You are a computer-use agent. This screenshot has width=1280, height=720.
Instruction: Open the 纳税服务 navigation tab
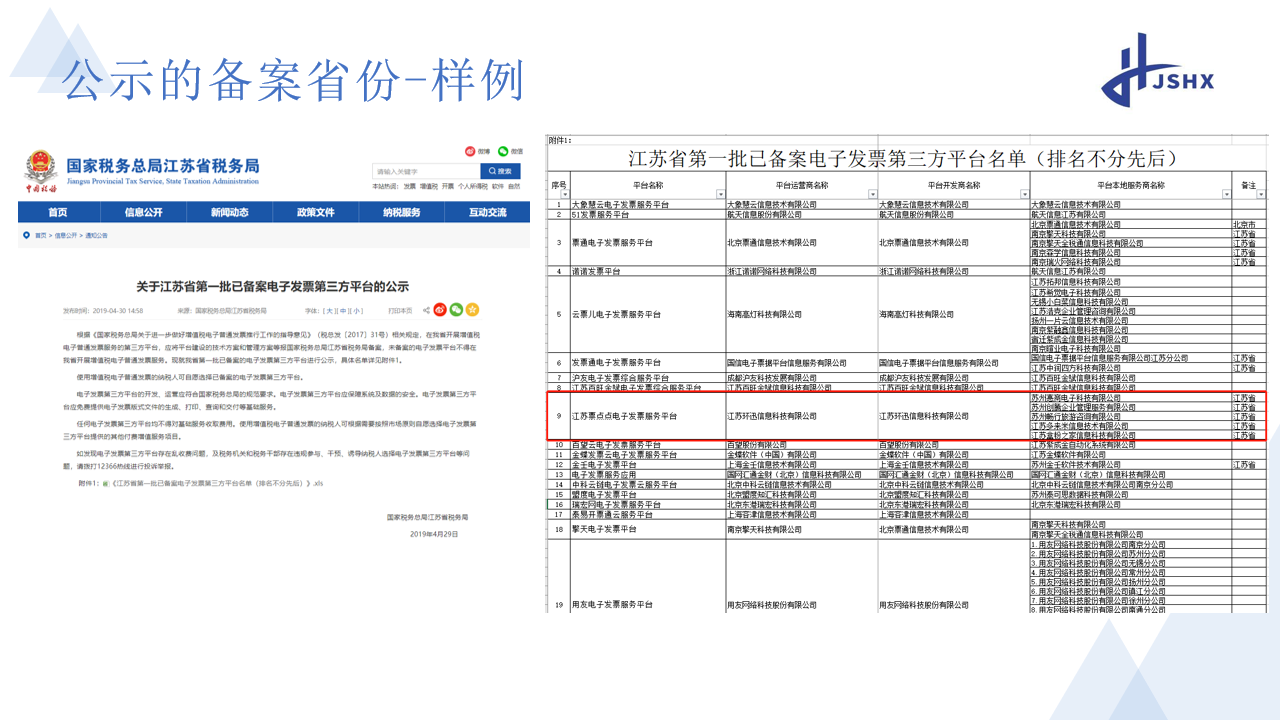(402, 212)
